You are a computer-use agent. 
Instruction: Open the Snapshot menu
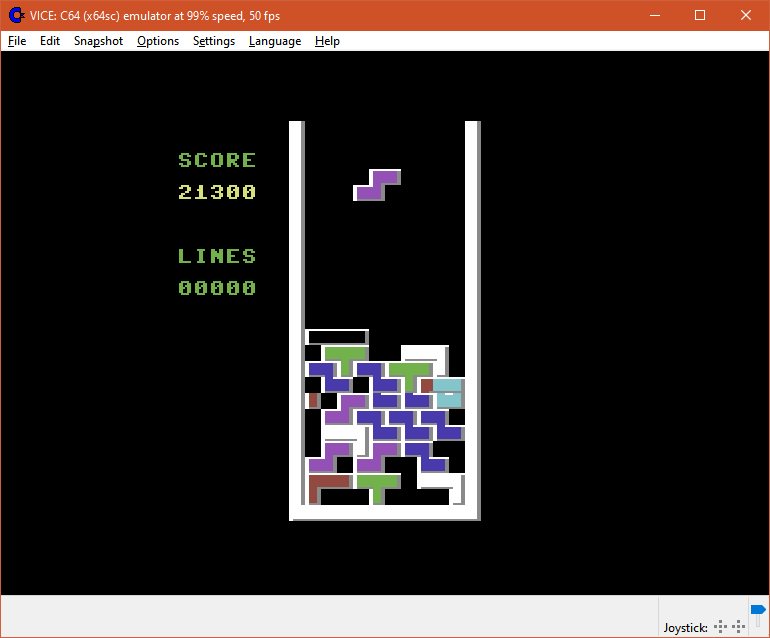point(98,41)
